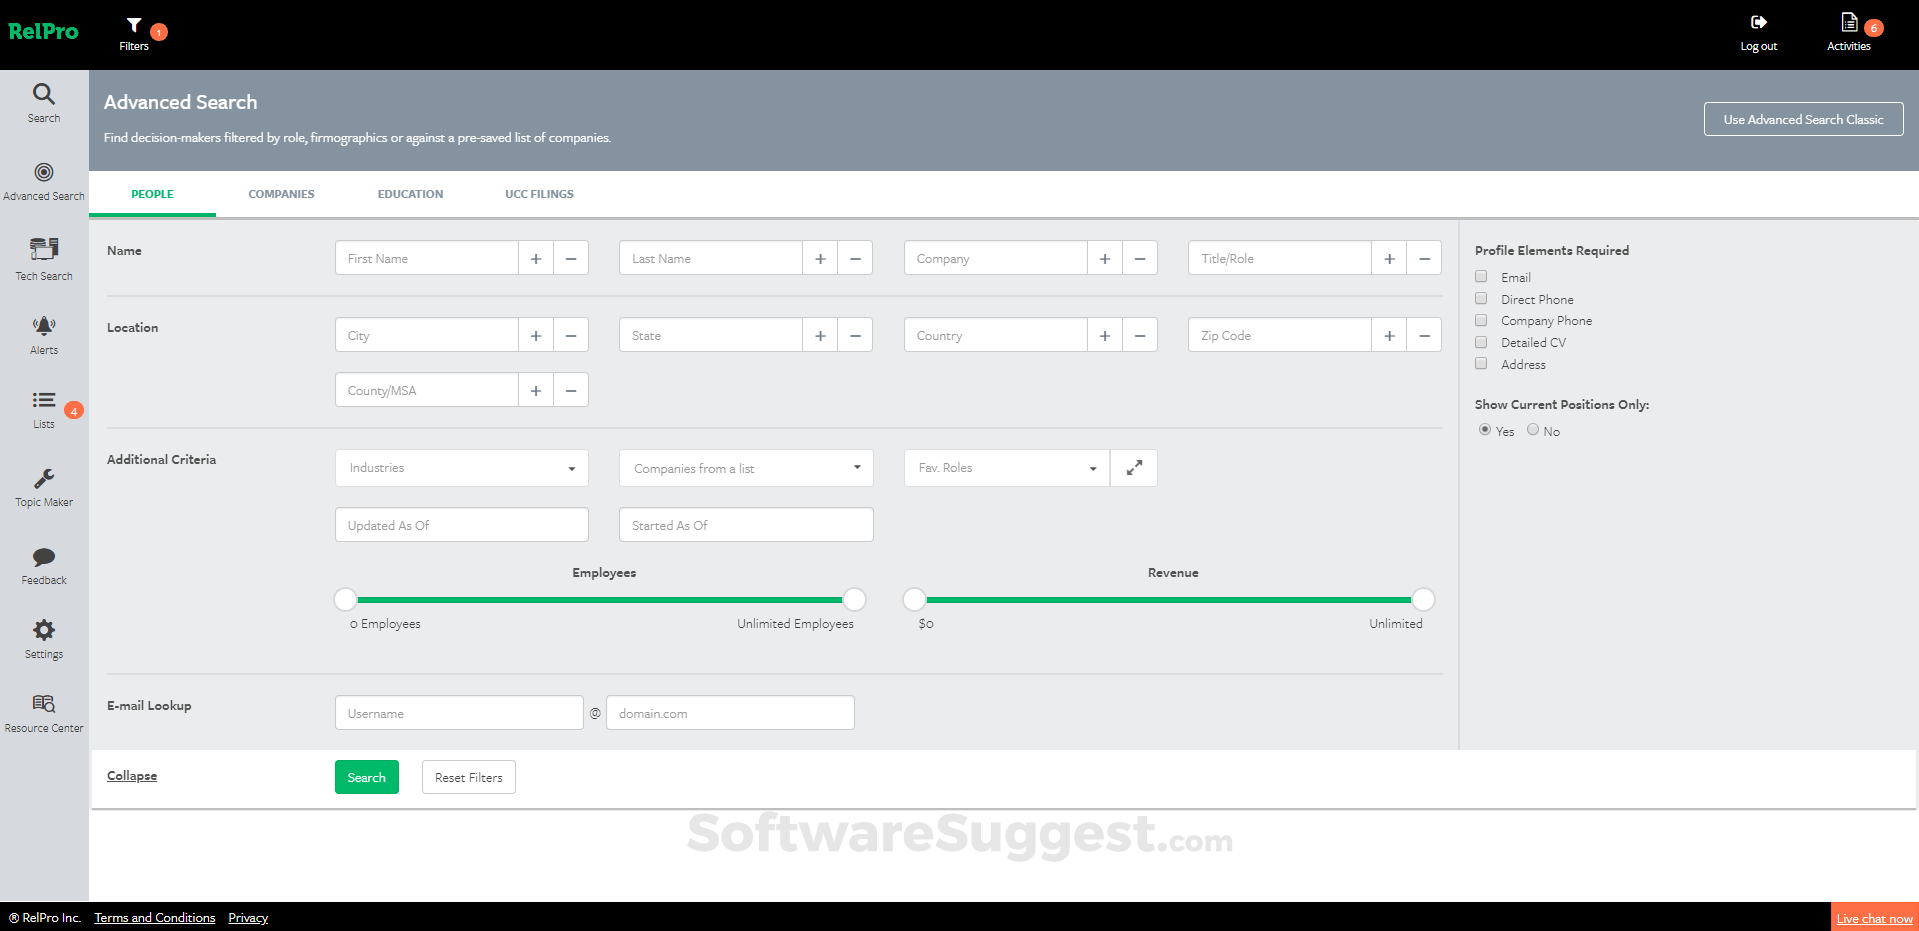Screen dimensions: 1919x931
Task: Expand the Companies from a list dropdown
Action: (x=745, y=467)
